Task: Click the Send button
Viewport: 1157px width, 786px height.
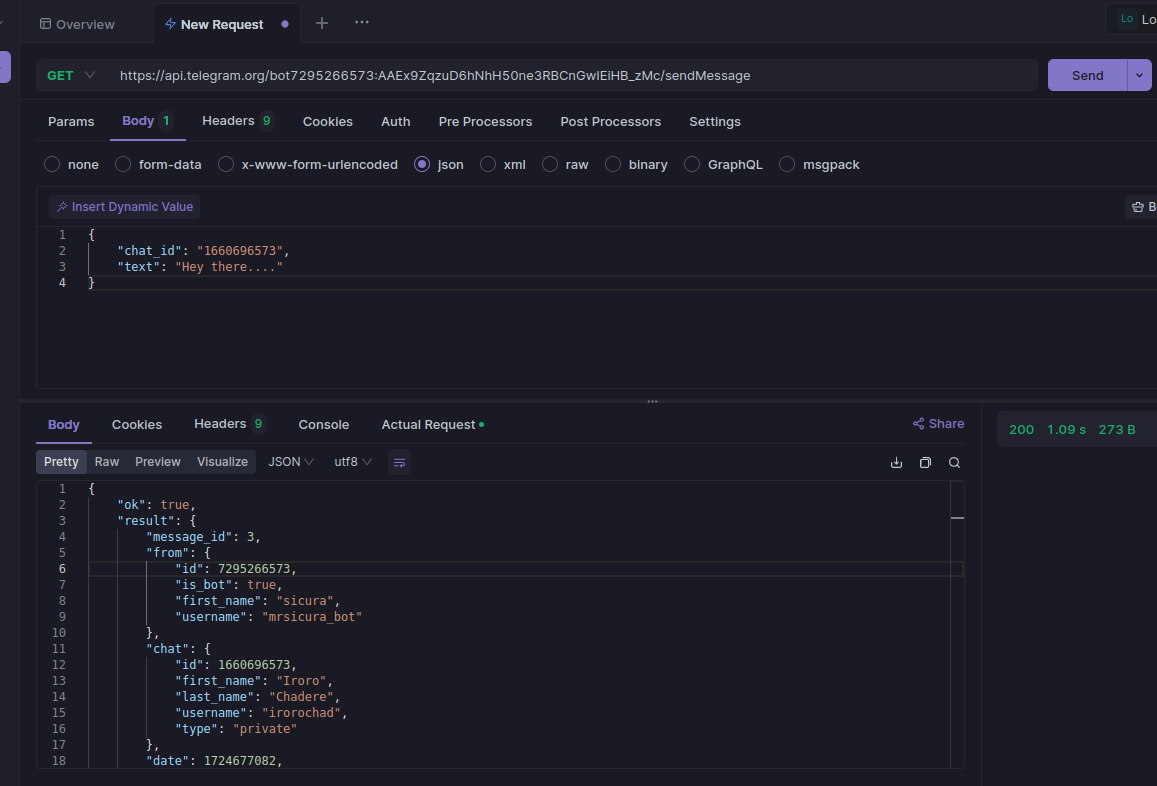Action: coord(1087,75)
